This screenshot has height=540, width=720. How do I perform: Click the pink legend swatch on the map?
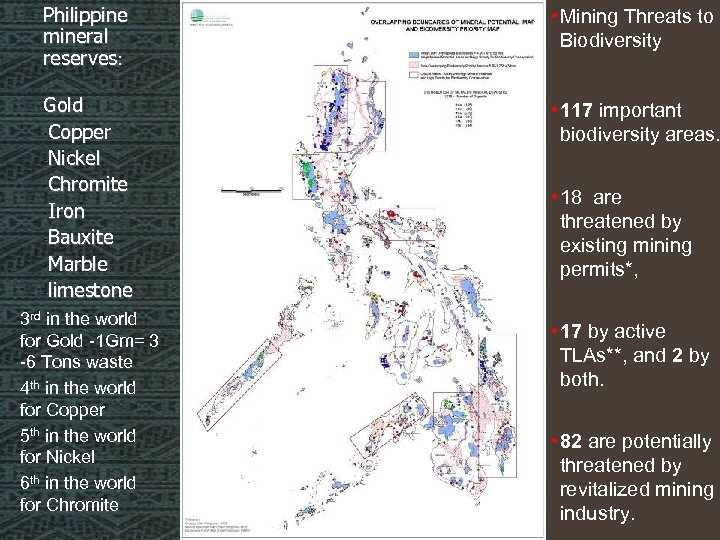[x=413, y=66]
